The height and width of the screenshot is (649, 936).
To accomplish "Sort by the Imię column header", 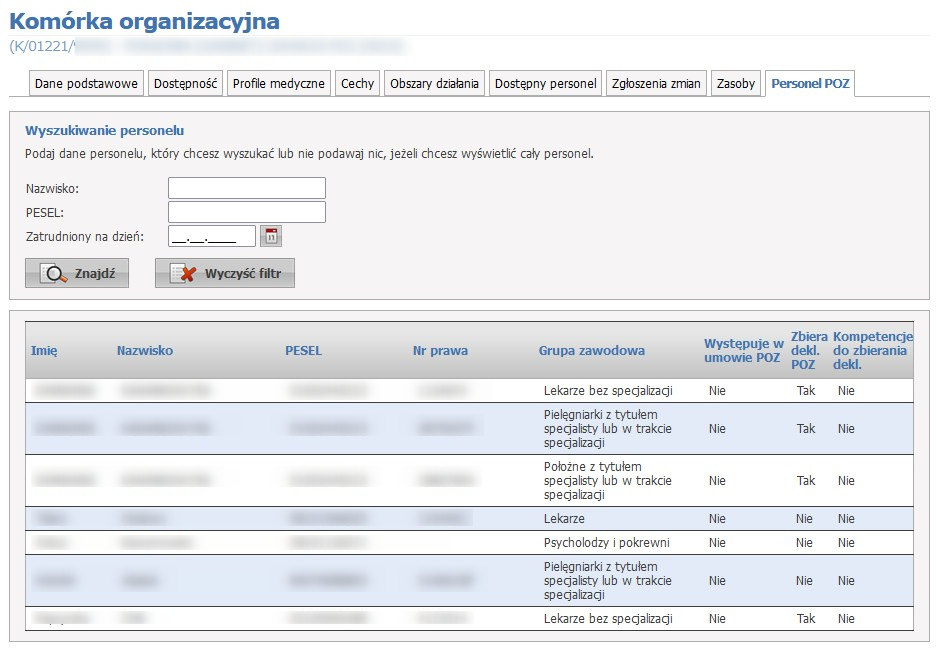I will tap(44, 350).
